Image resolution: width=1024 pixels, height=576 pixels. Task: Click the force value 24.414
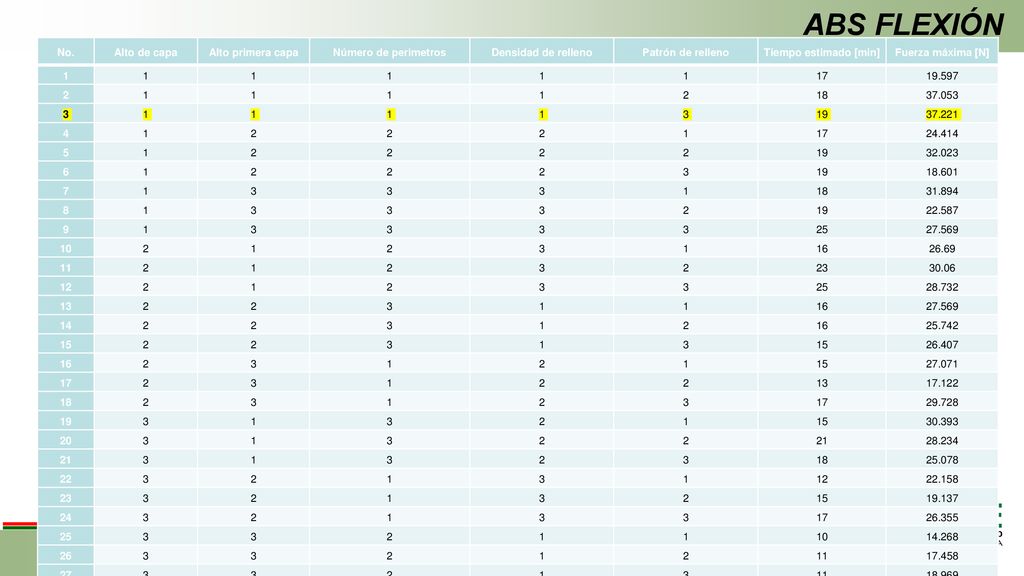tap(942, 133)
